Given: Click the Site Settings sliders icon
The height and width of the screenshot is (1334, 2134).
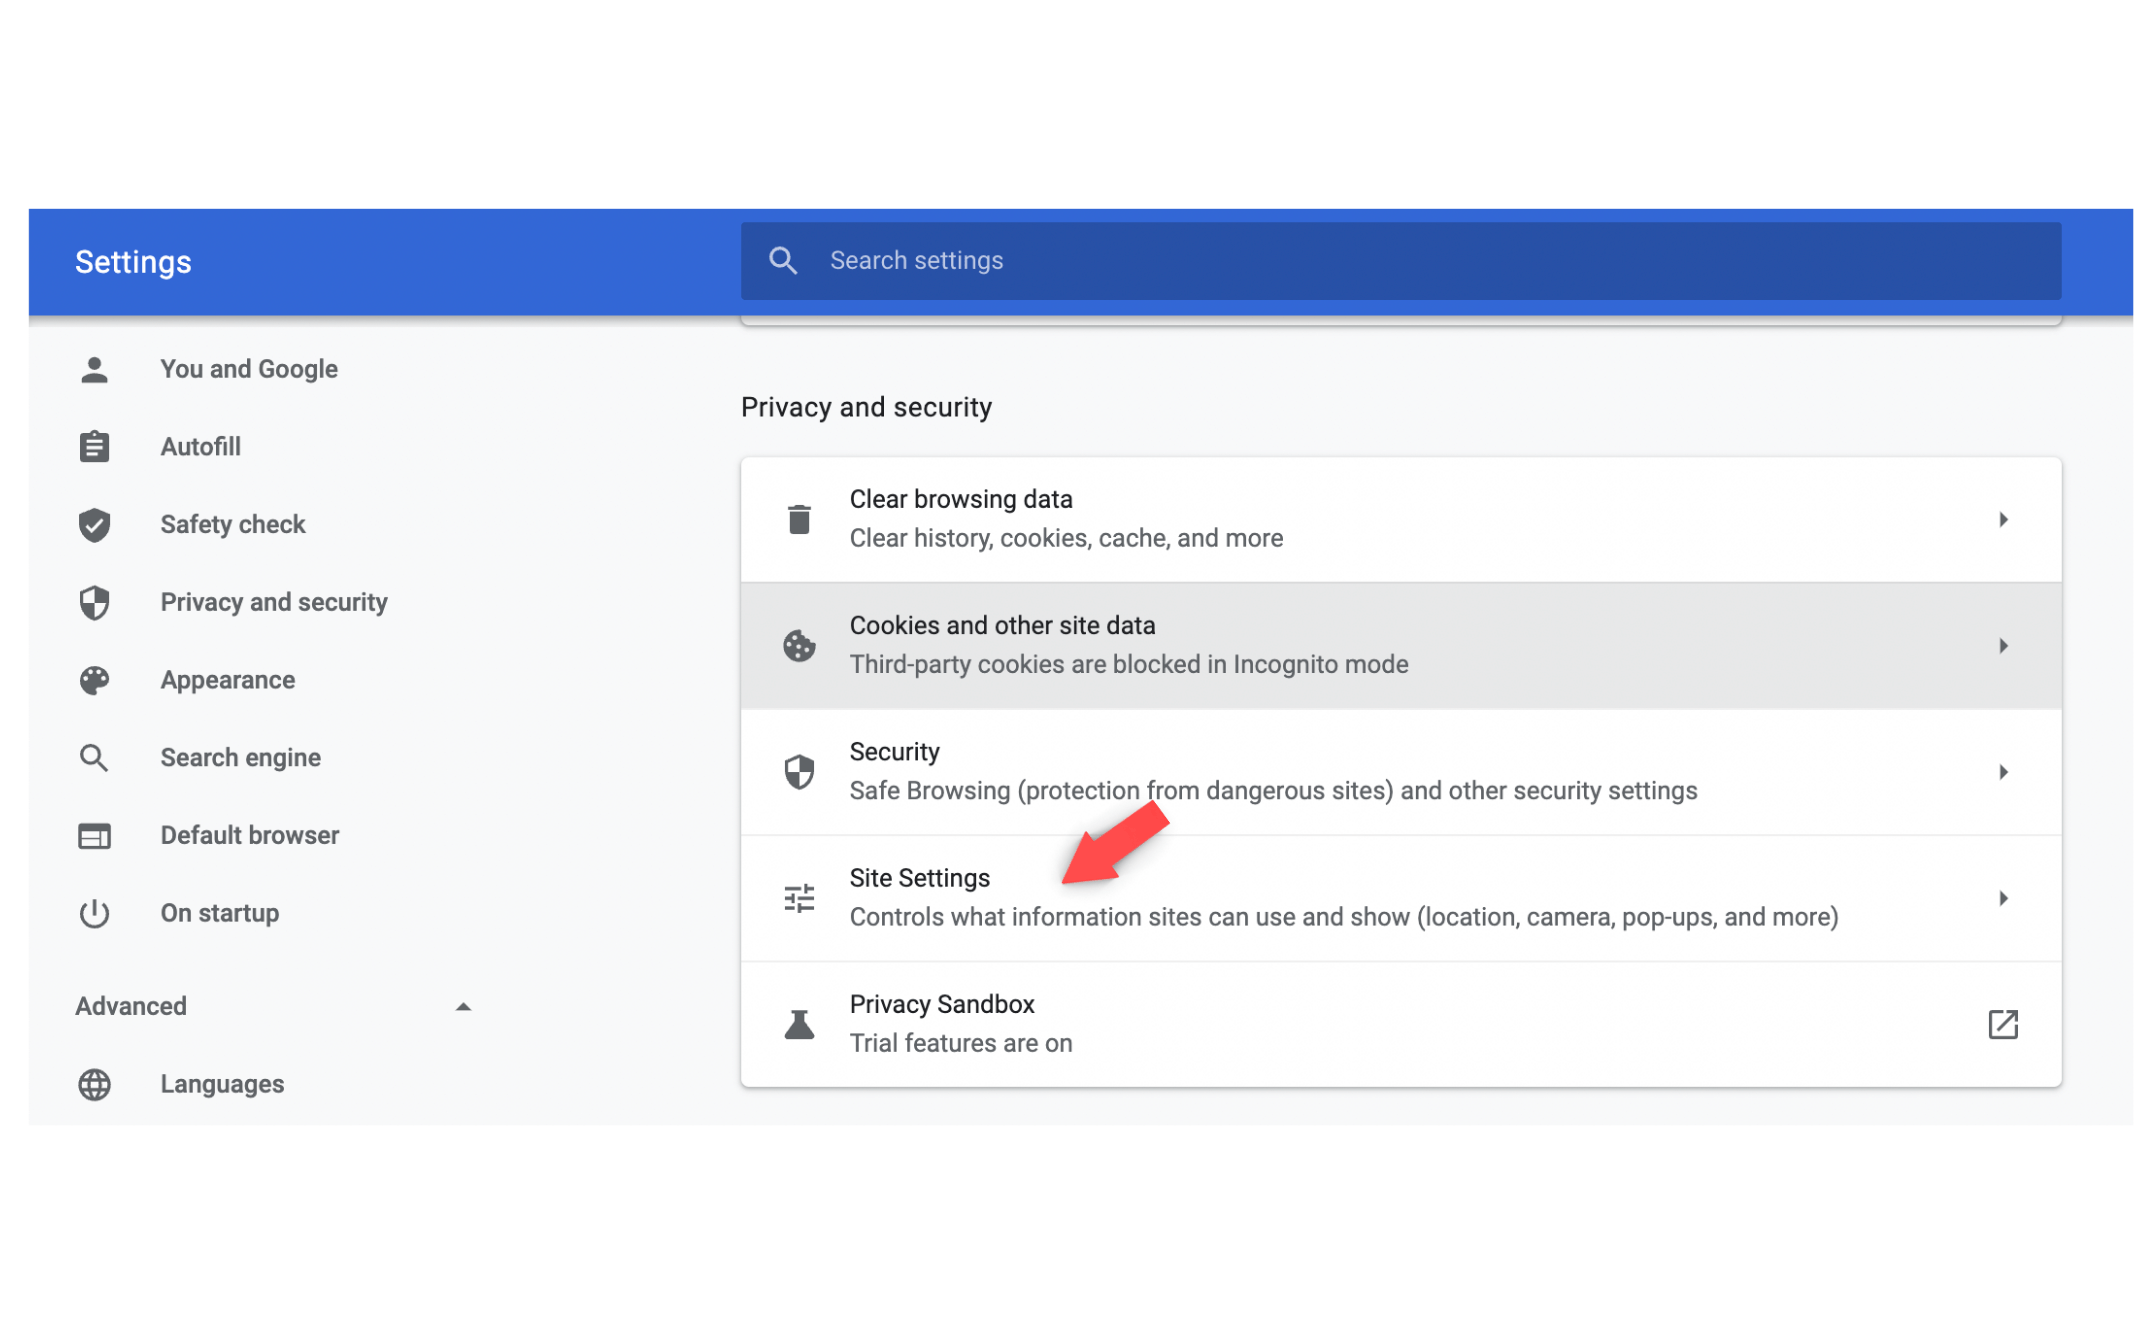Looking at the screenshot, I should pyautogui.click(x=798, y=898).
